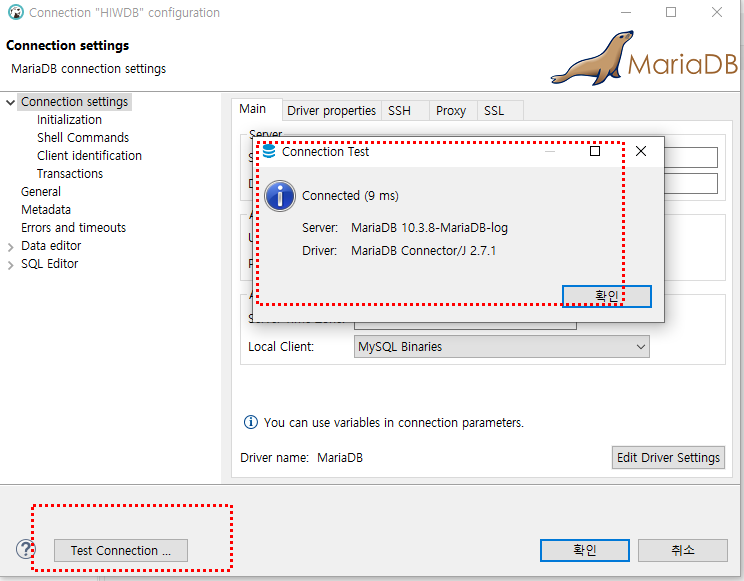Select the Transactions tree item

[70, 174]
